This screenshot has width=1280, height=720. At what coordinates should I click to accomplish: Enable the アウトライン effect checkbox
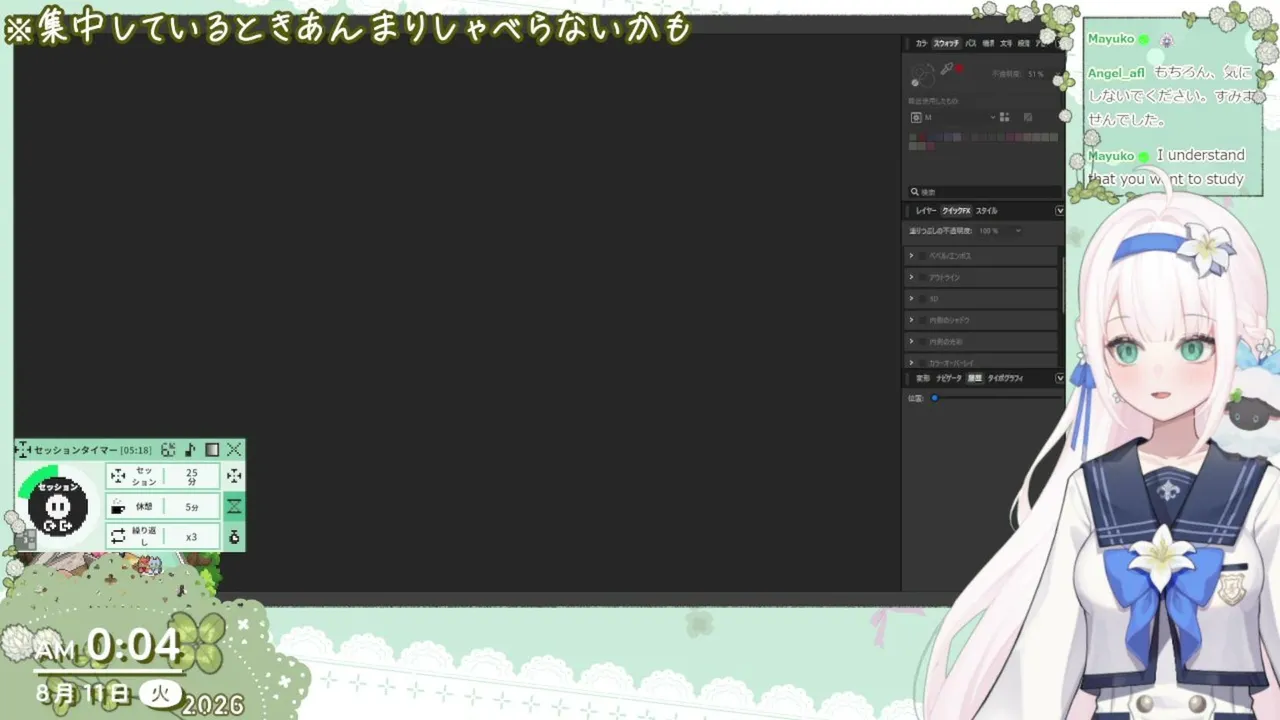(923, 277)
